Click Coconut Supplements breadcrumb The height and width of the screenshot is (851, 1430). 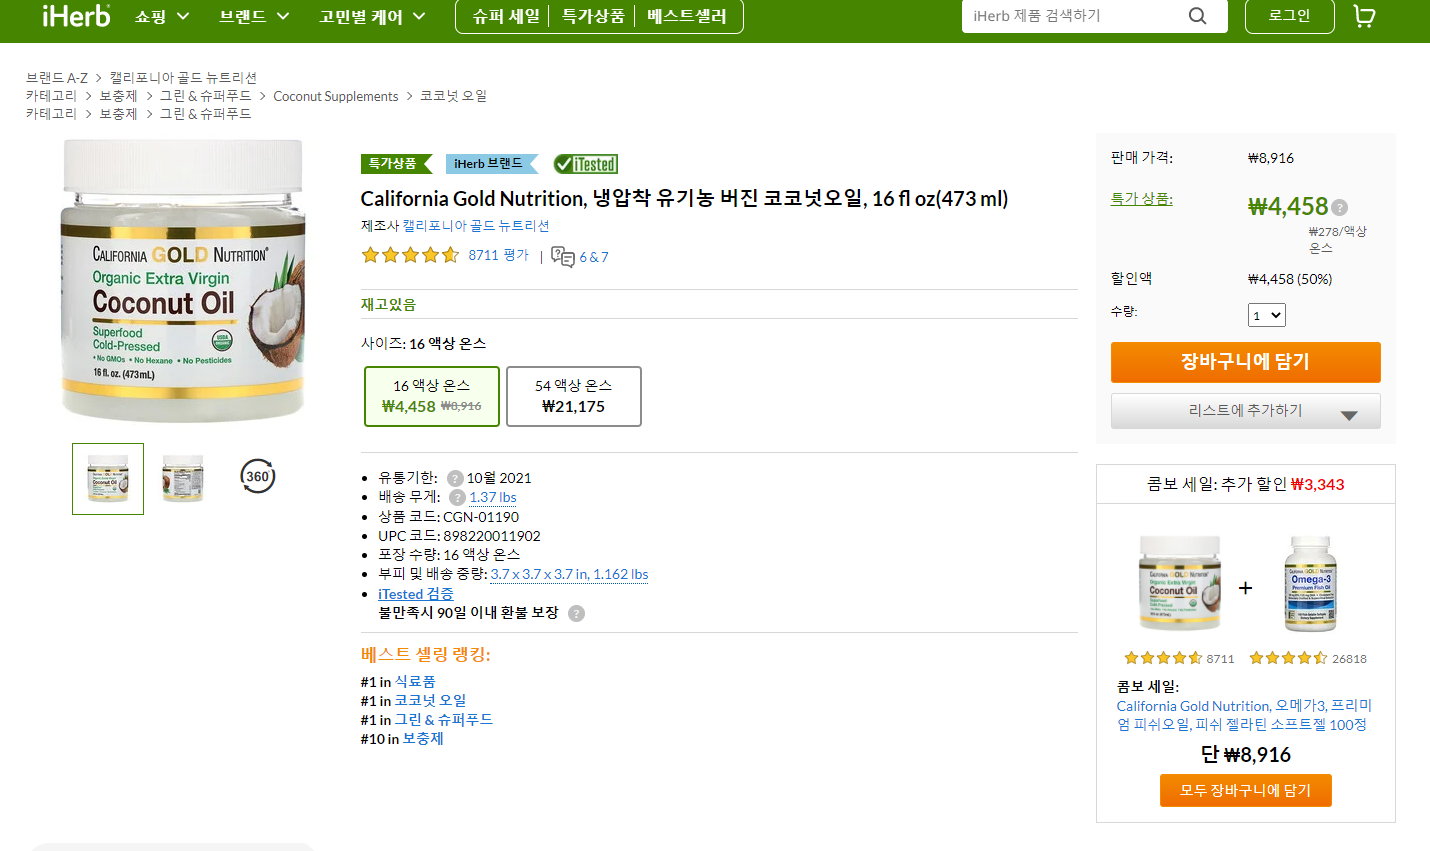[x=336, y=97]
